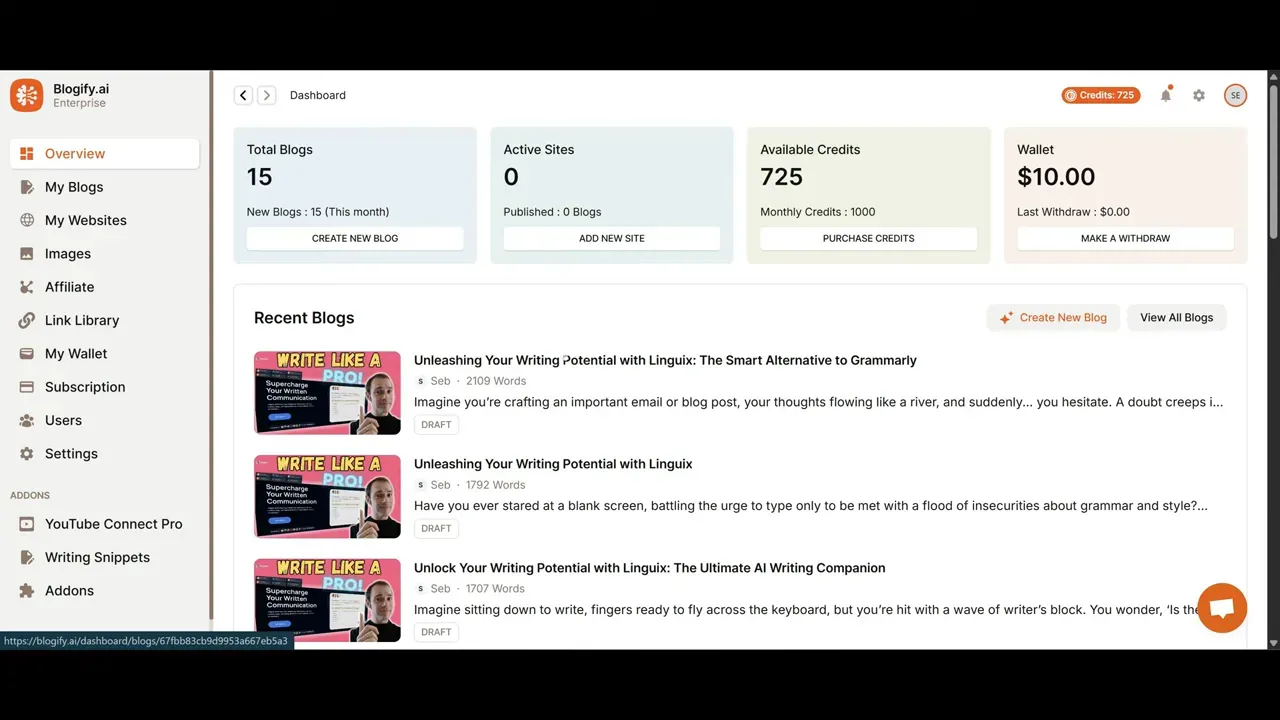Open the Images section icon
The width and height of the screenshot is (1280, 720).
click(27, 253)
